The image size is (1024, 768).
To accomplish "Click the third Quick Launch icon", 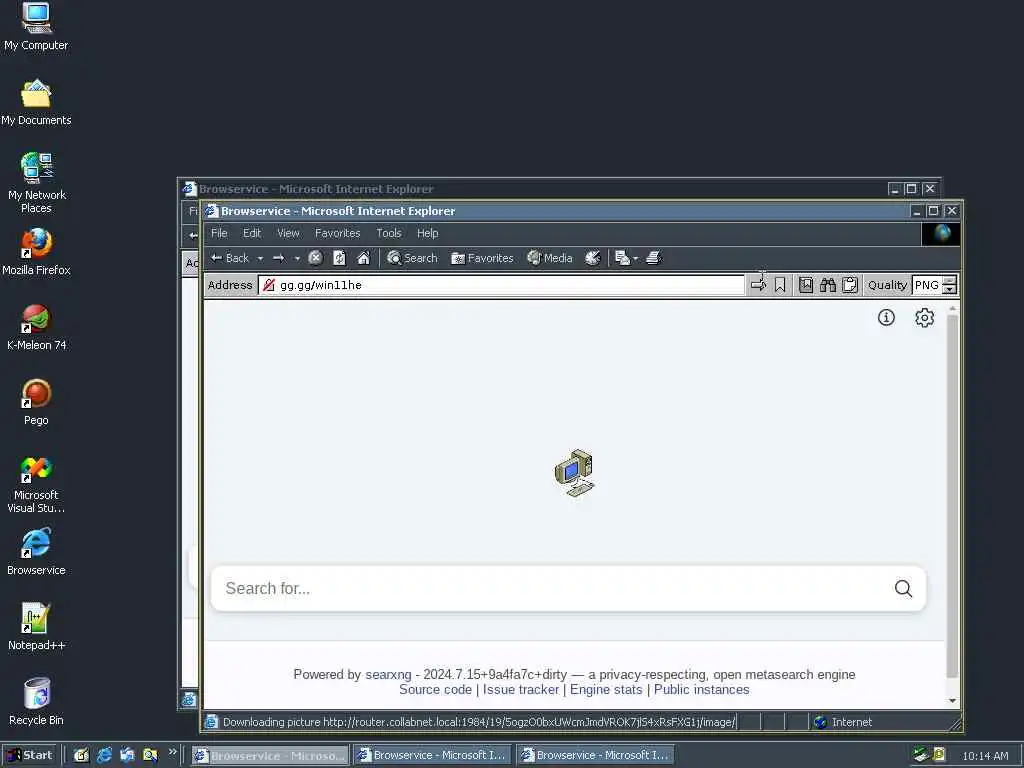I will (x=127, y=755).
